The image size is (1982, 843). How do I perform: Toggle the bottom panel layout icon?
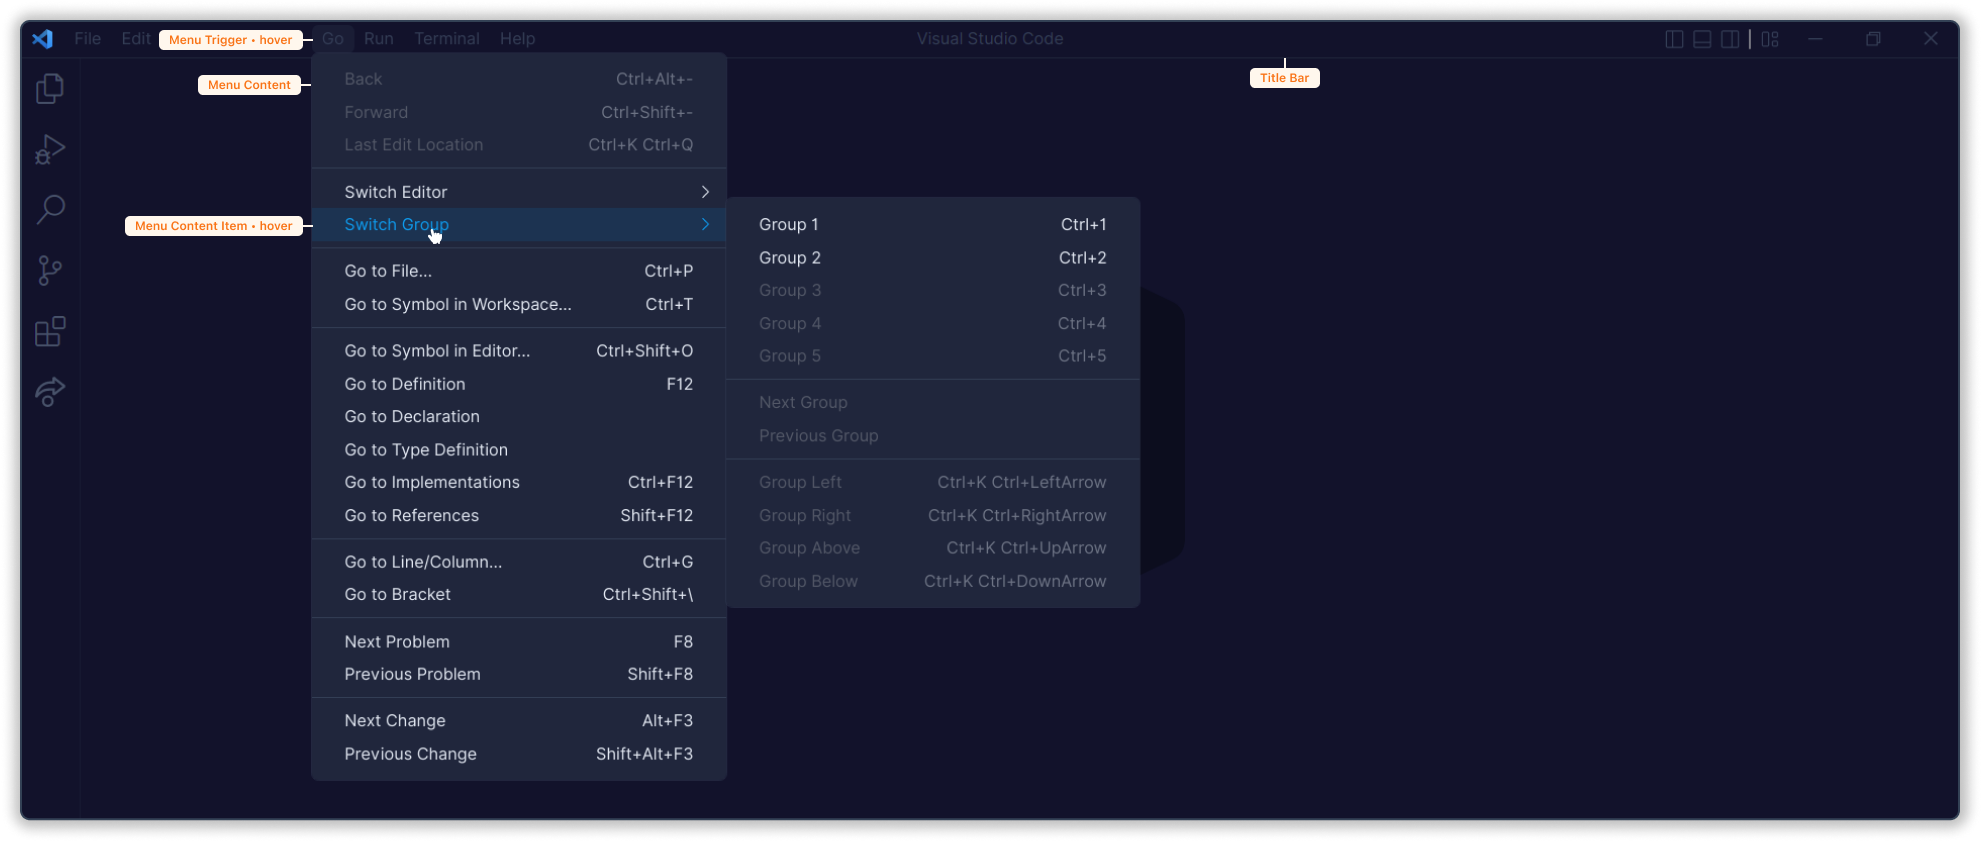tap(1702, 39)
